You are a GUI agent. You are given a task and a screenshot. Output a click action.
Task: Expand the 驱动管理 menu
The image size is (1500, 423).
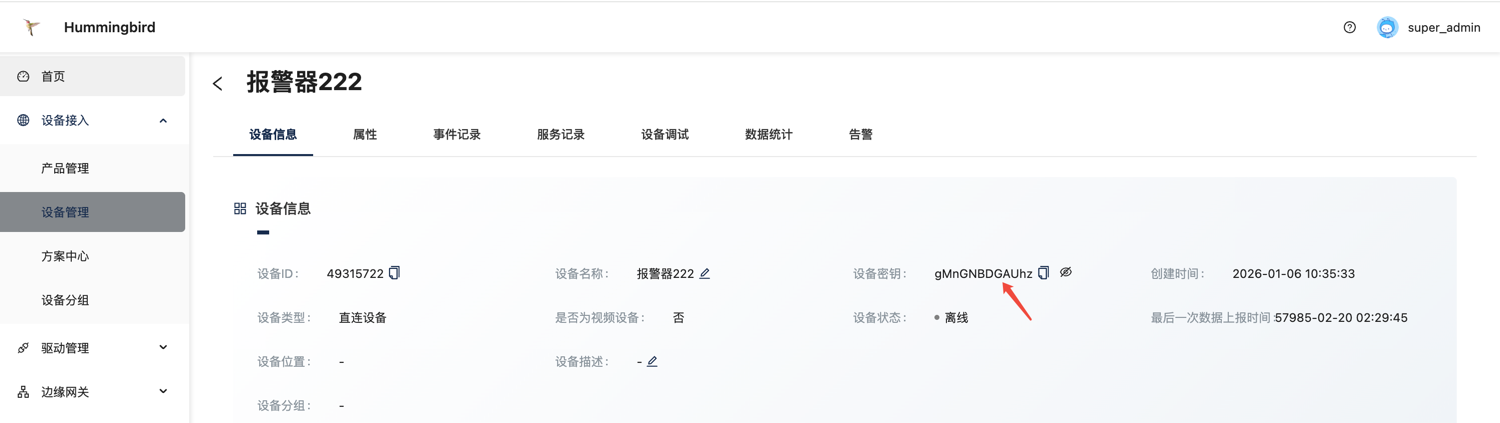[163, 348]
